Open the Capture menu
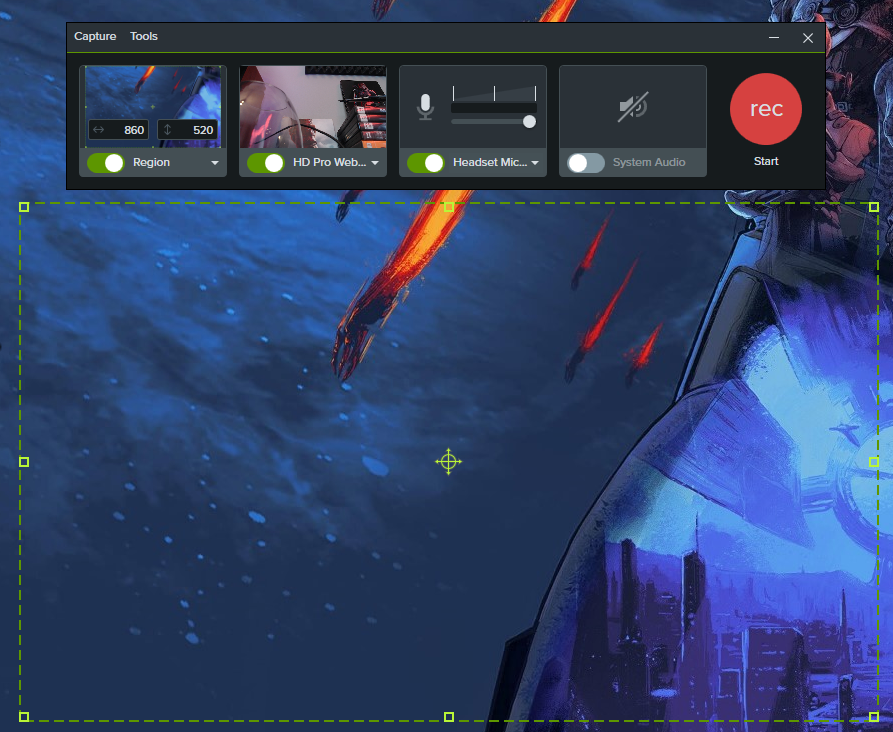This screenshot has height=732, width=893. pos(95,37)
